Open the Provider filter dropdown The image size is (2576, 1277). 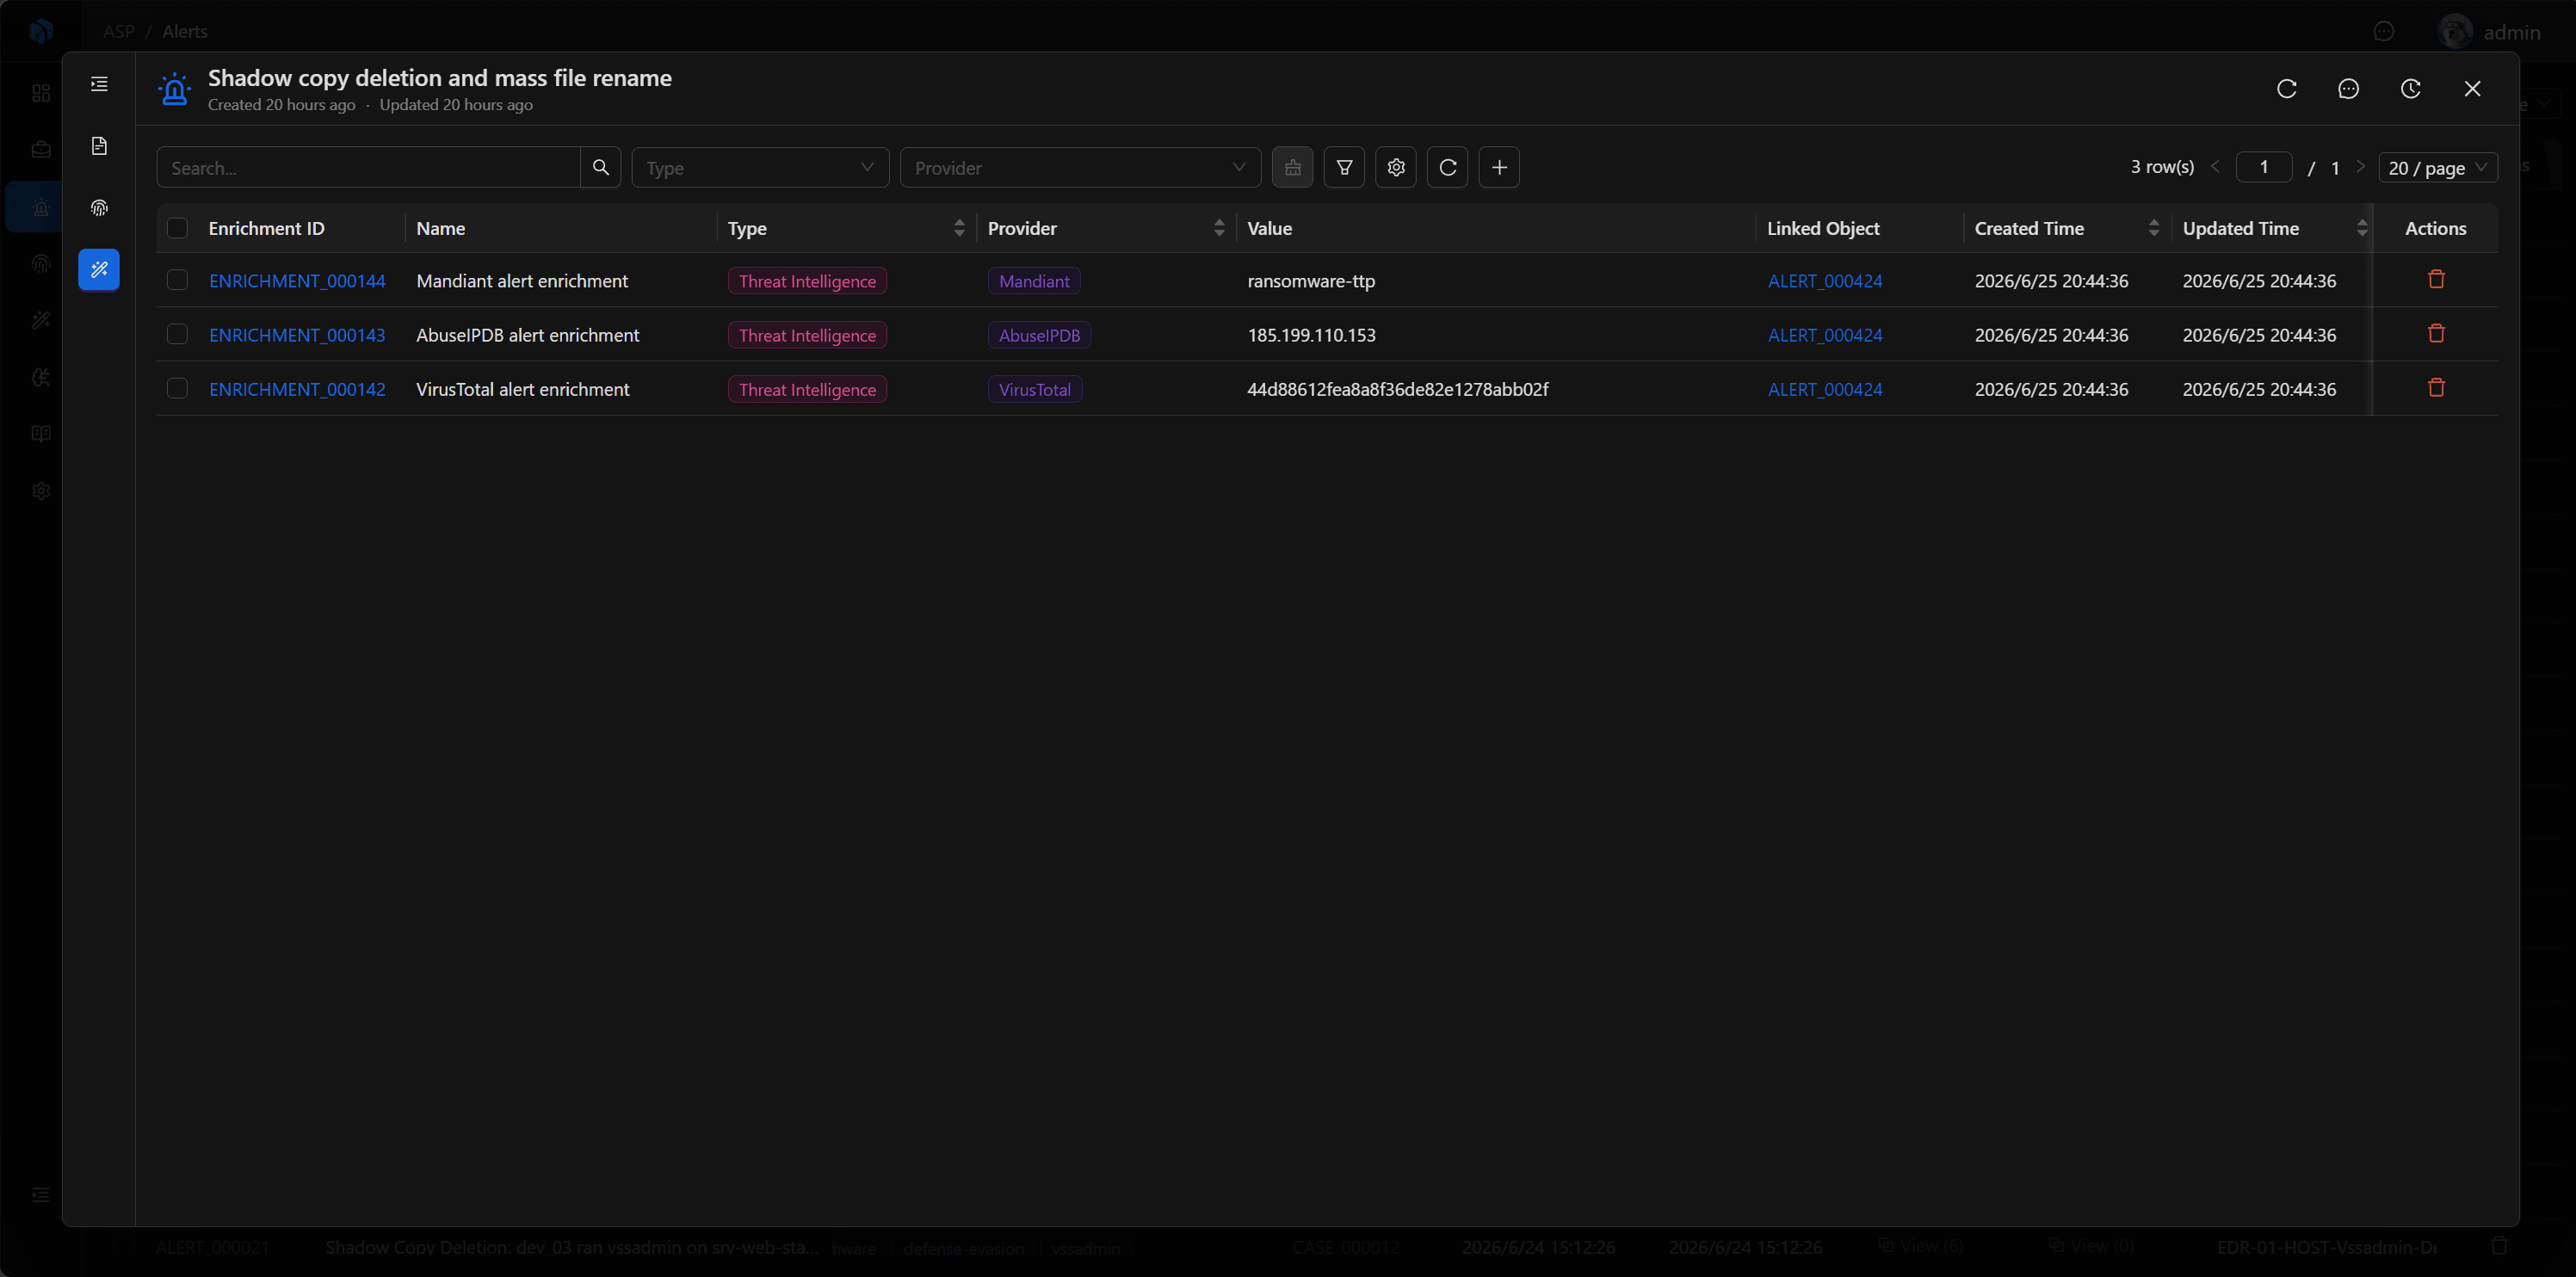1081,167
